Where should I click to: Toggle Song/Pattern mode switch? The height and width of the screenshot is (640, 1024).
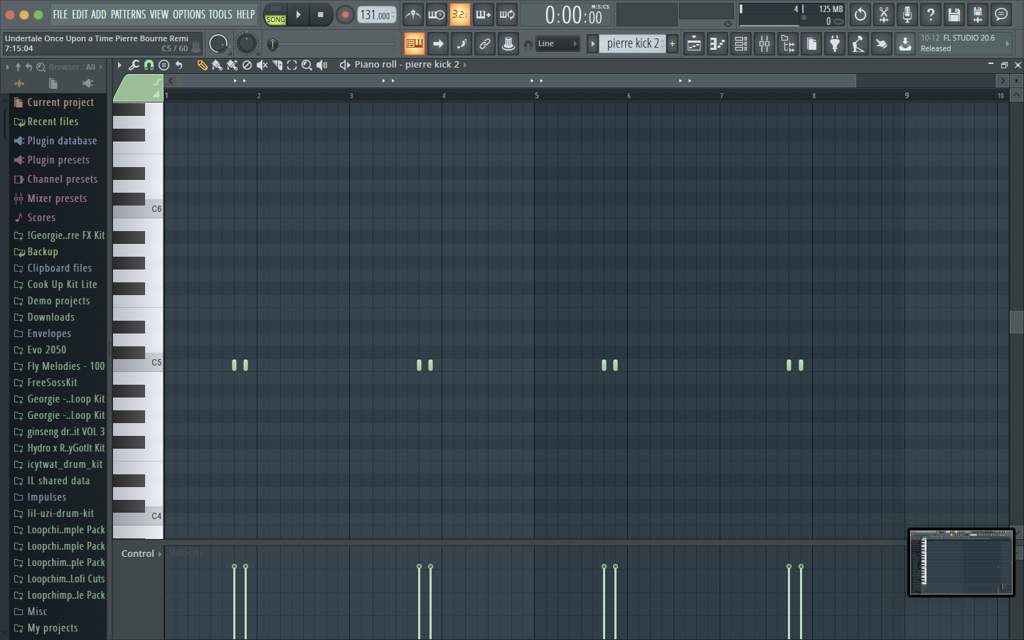click(x=275, y=14)
